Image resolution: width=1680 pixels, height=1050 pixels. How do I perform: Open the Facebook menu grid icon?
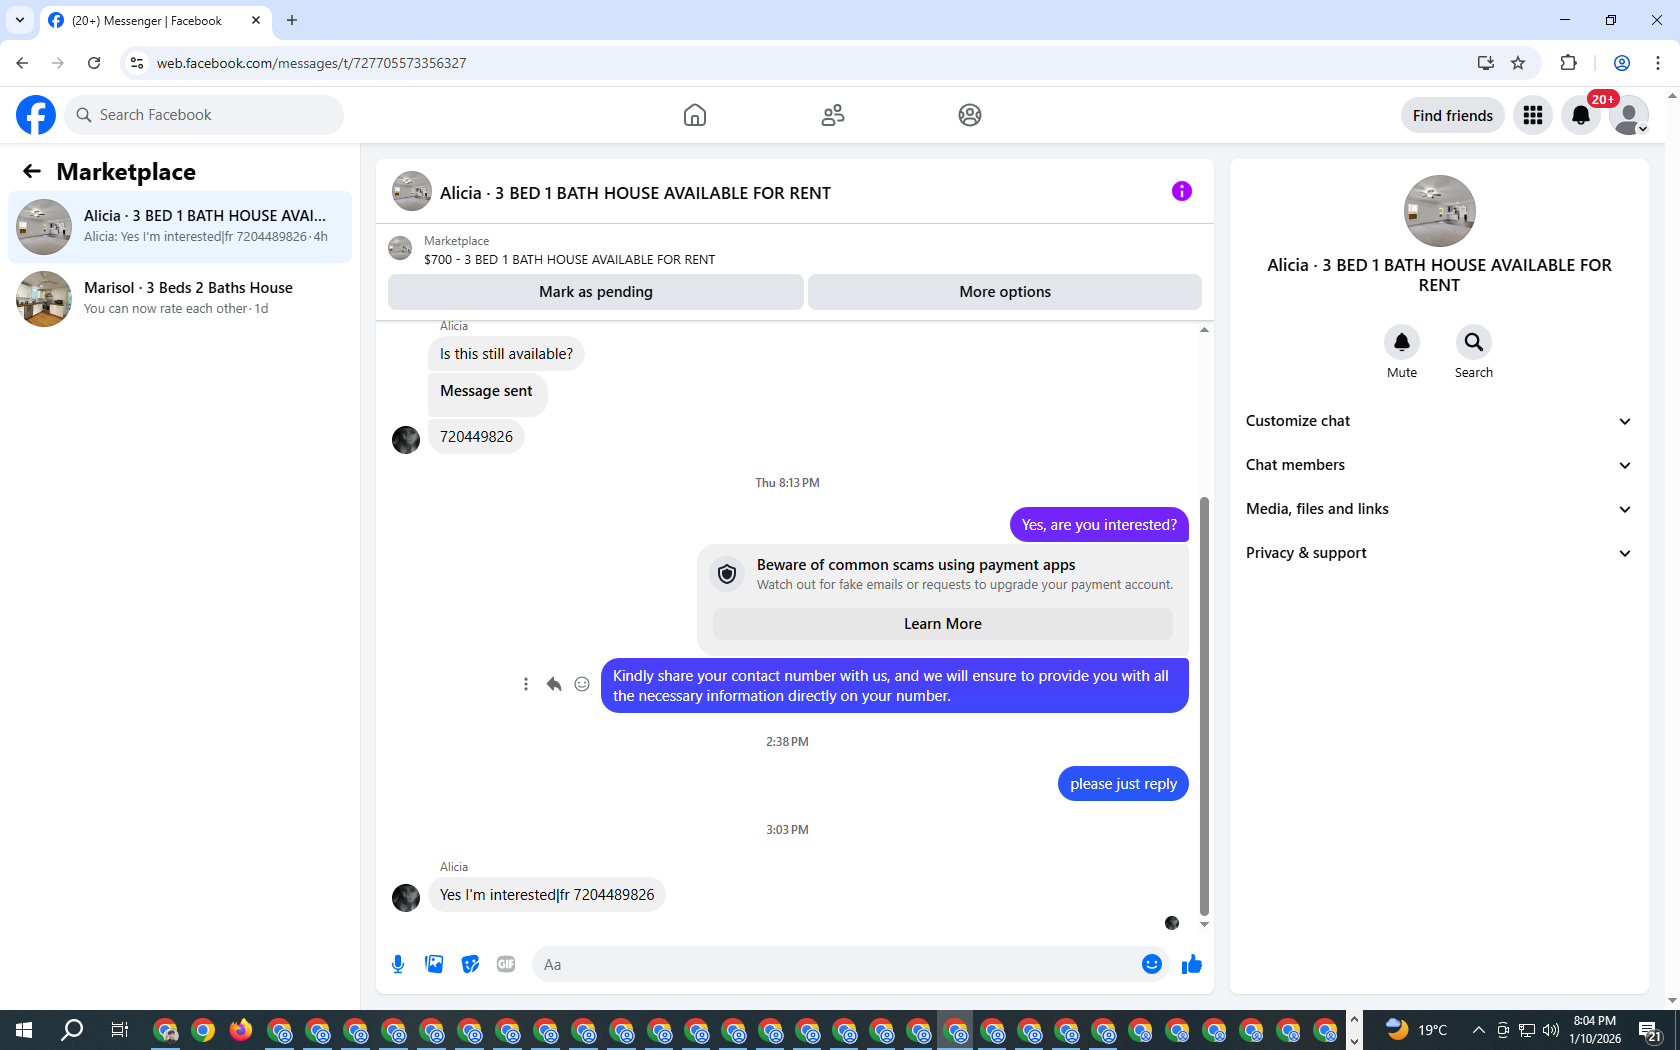coord(1533,115)
